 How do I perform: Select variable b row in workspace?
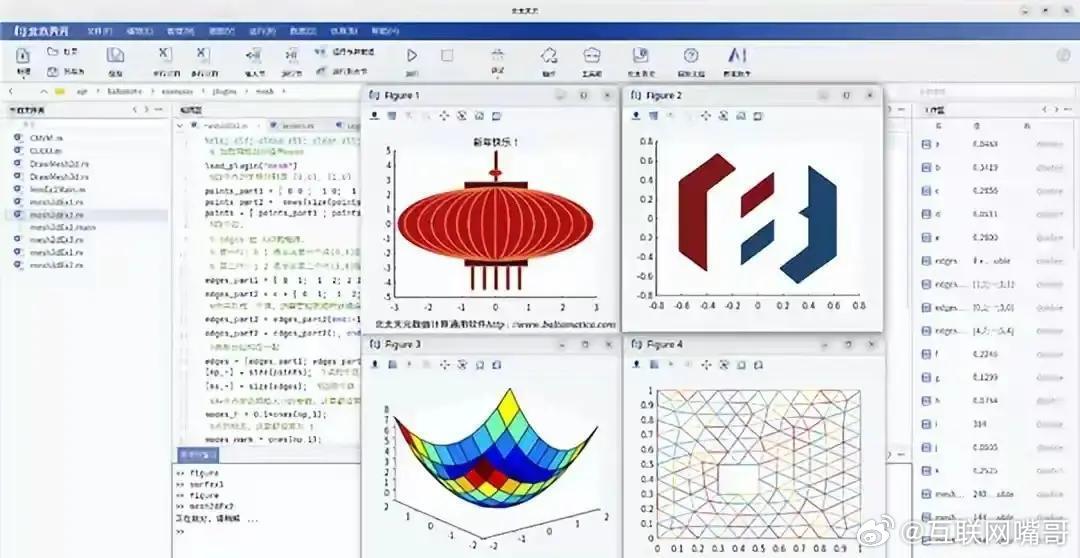tap(993, 167)
